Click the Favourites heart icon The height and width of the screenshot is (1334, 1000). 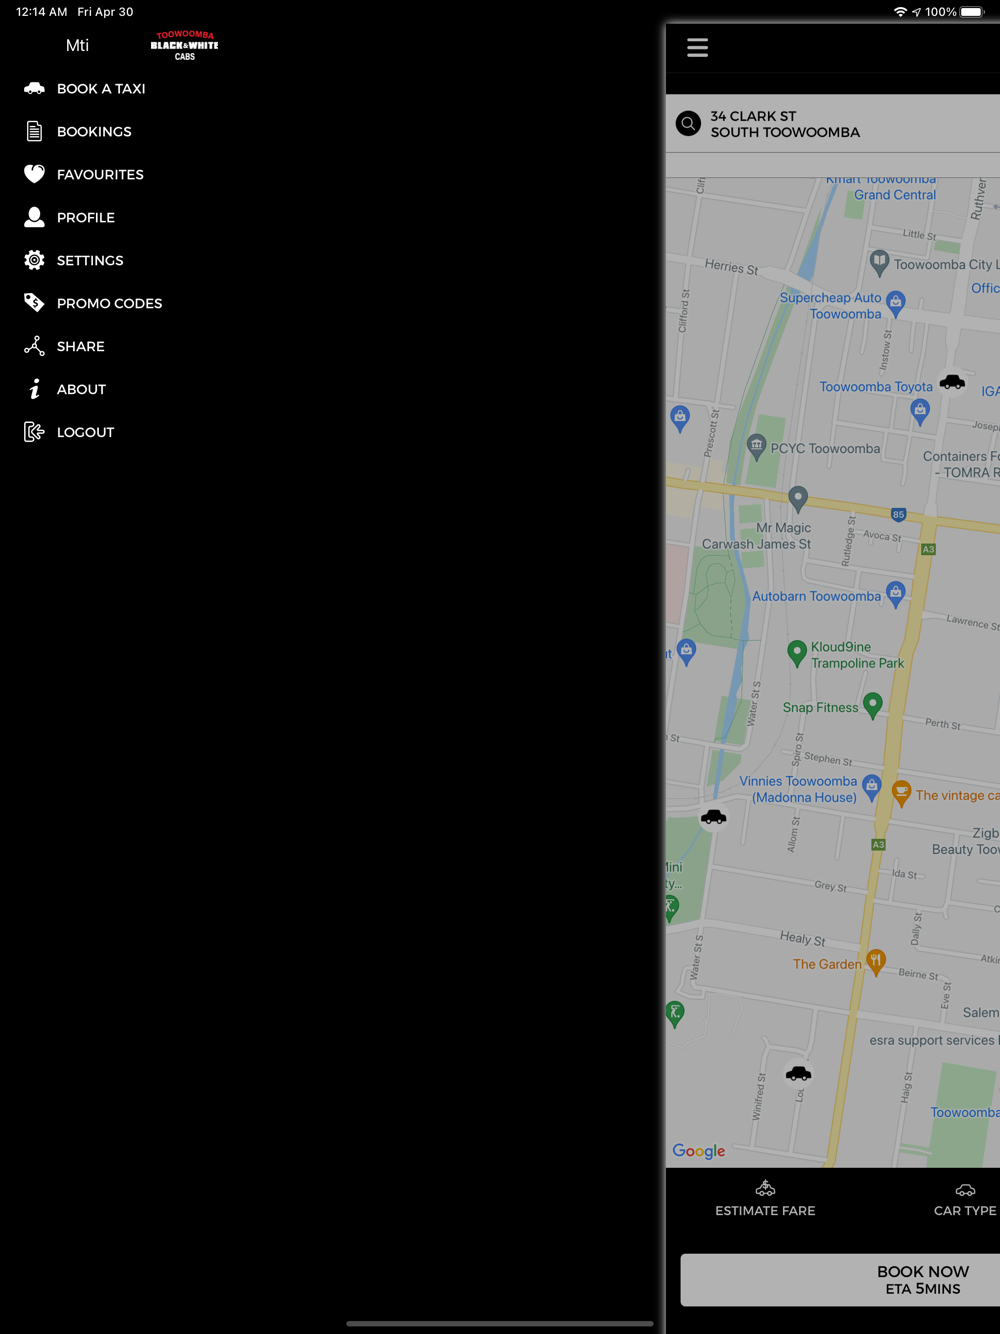point(34,174)
